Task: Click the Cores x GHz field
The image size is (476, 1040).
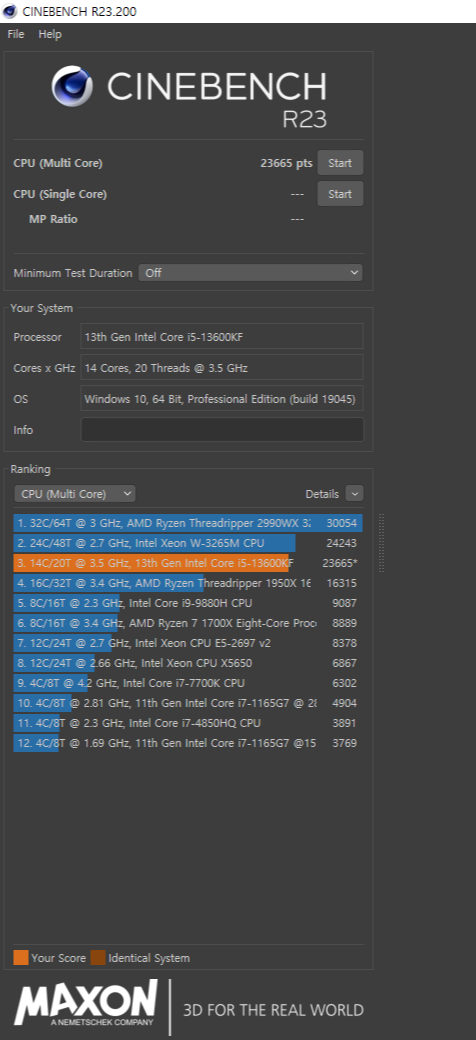Action: click(222, 367)
